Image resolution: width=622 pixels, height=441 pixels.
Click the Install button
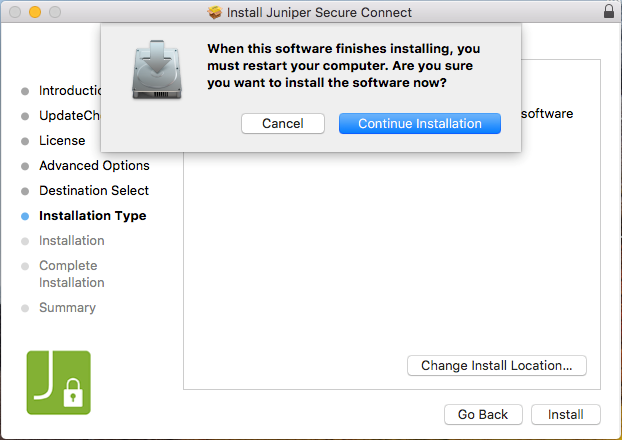[566, 415]
